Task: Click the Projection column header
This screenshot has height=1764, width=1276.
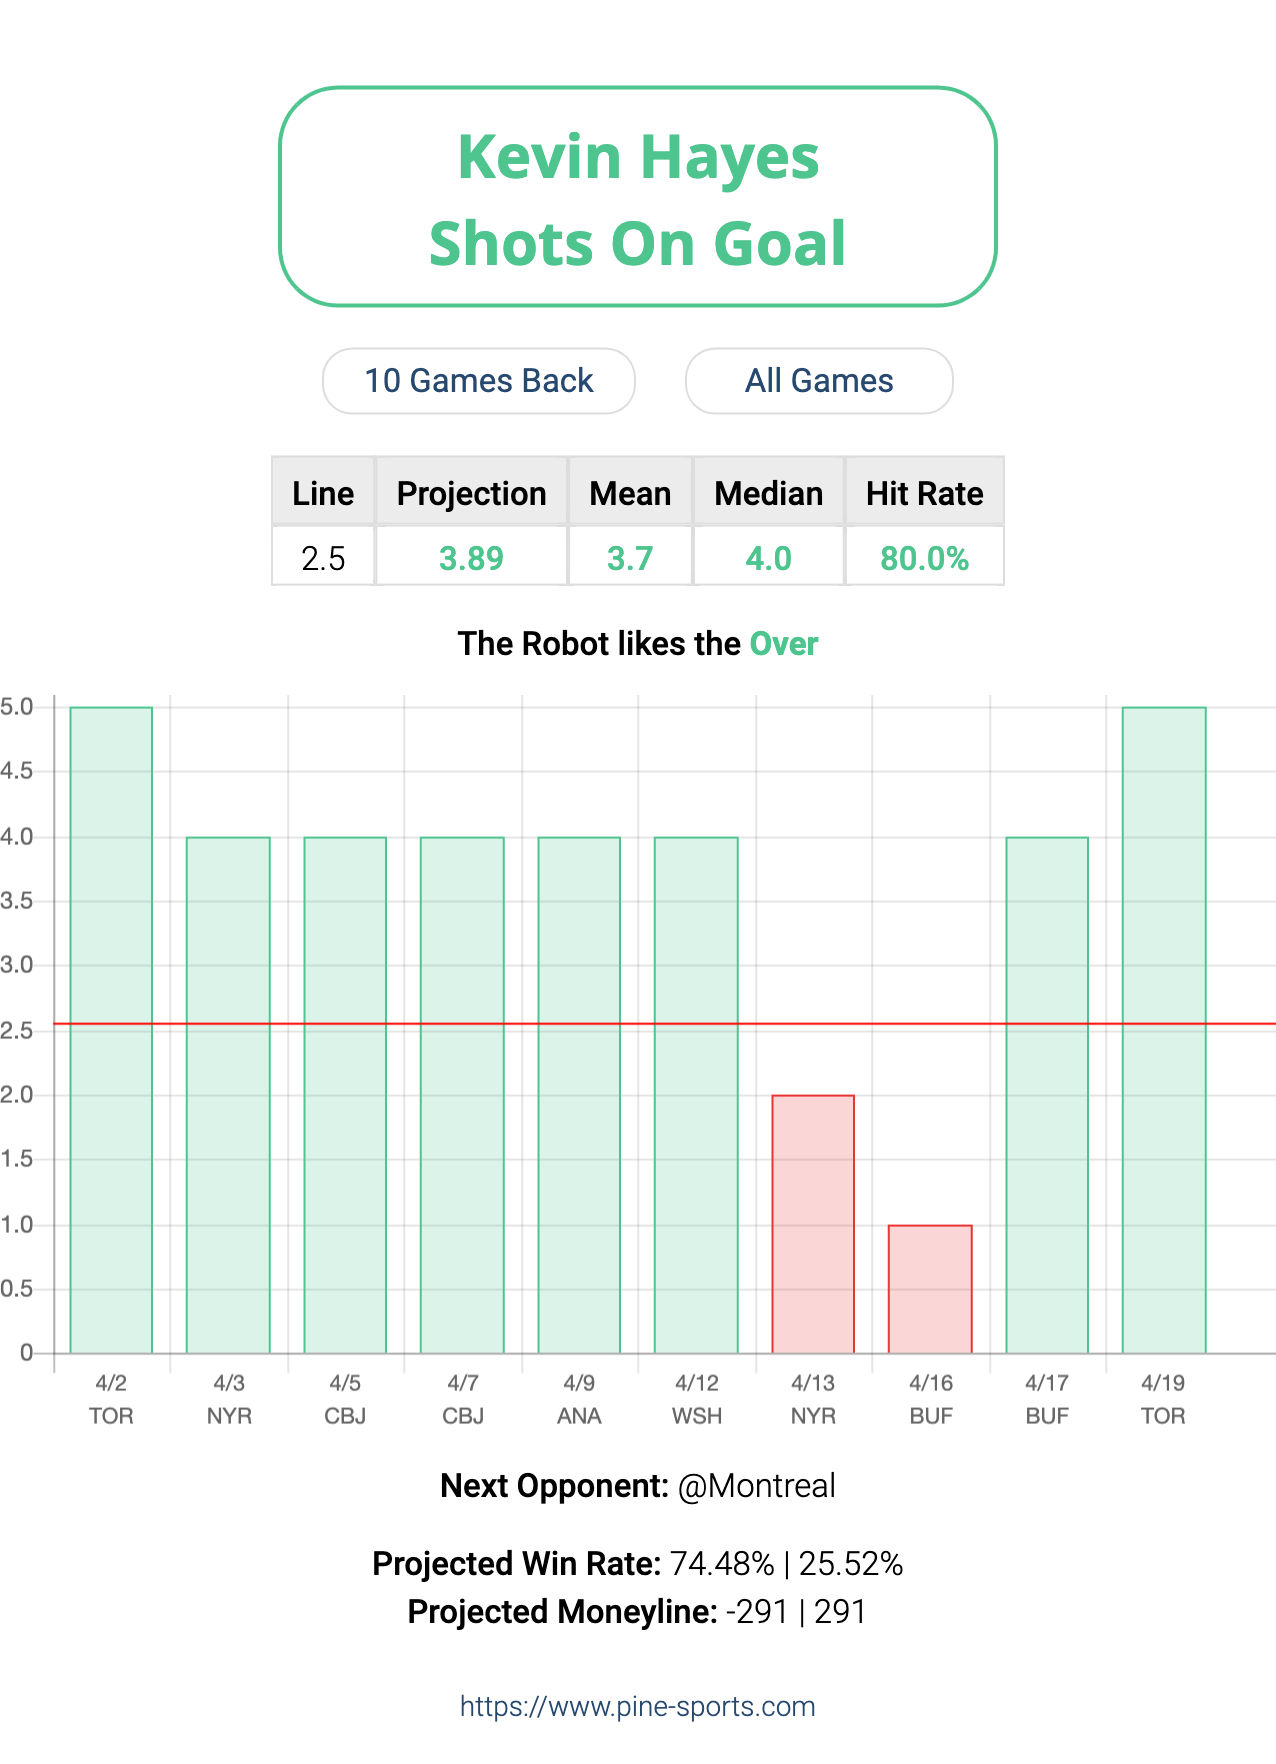Action: (472, 492)
